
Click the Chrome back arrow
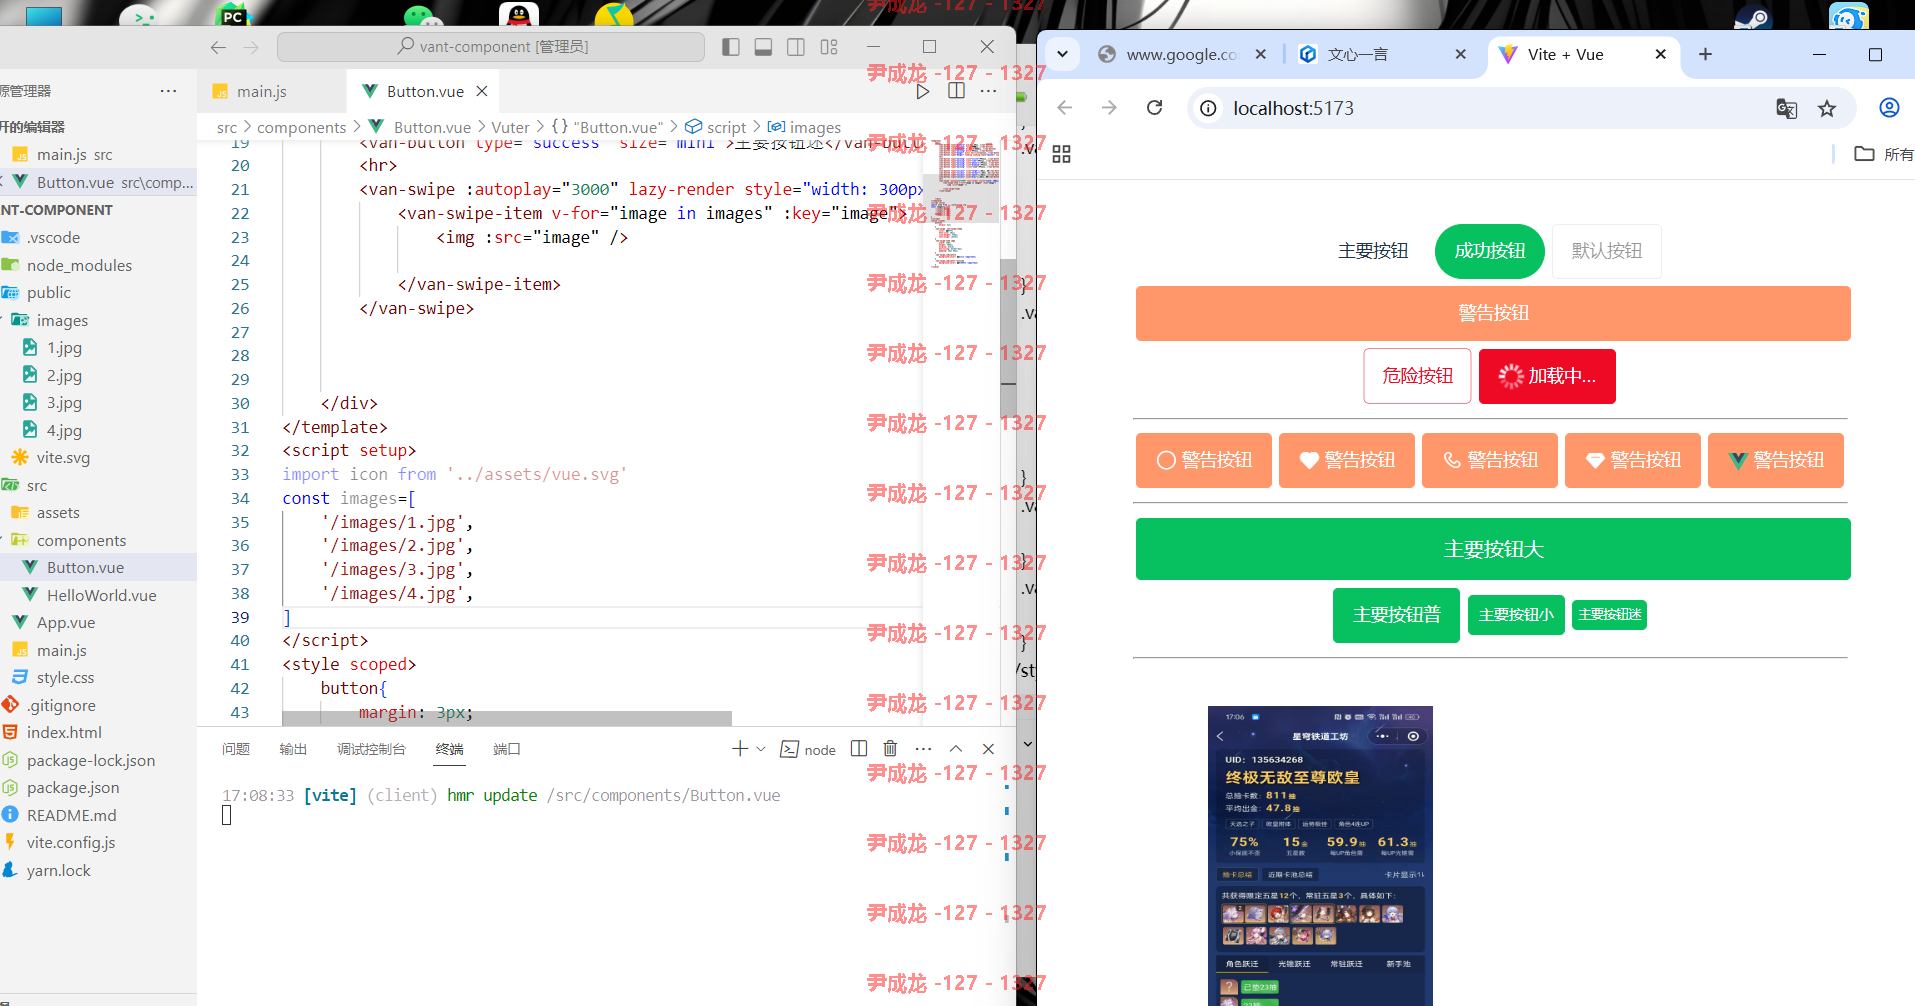pyautogui.click(x=1065, y=108)
